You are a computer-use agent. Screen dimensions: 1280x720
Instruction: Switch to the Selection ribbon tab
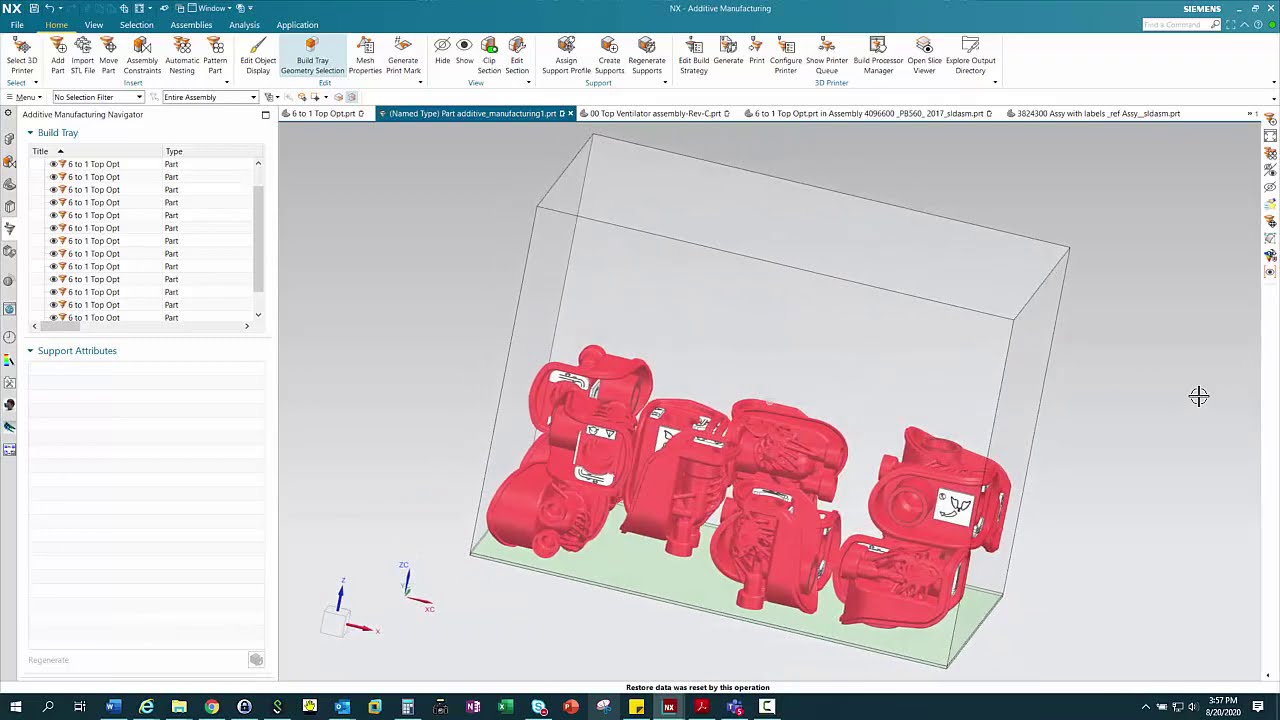pyautogui.click(x=136, y=25)
